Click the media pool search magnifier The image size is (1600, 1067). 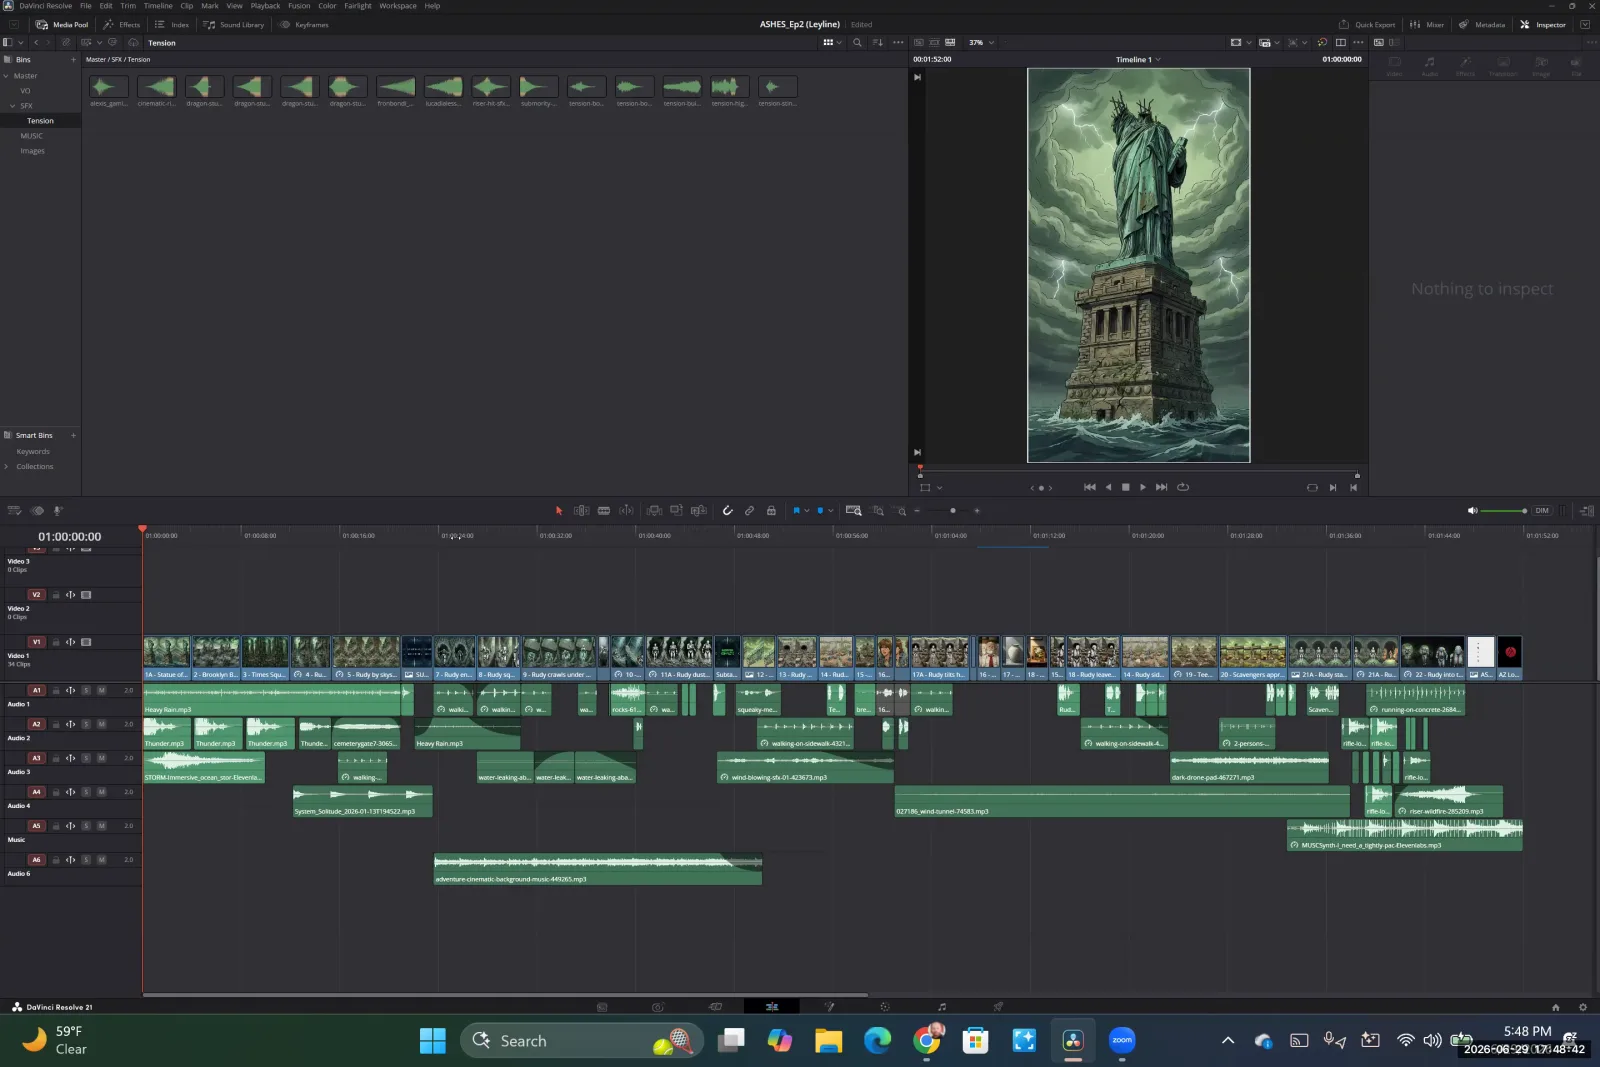coord(857,43)
